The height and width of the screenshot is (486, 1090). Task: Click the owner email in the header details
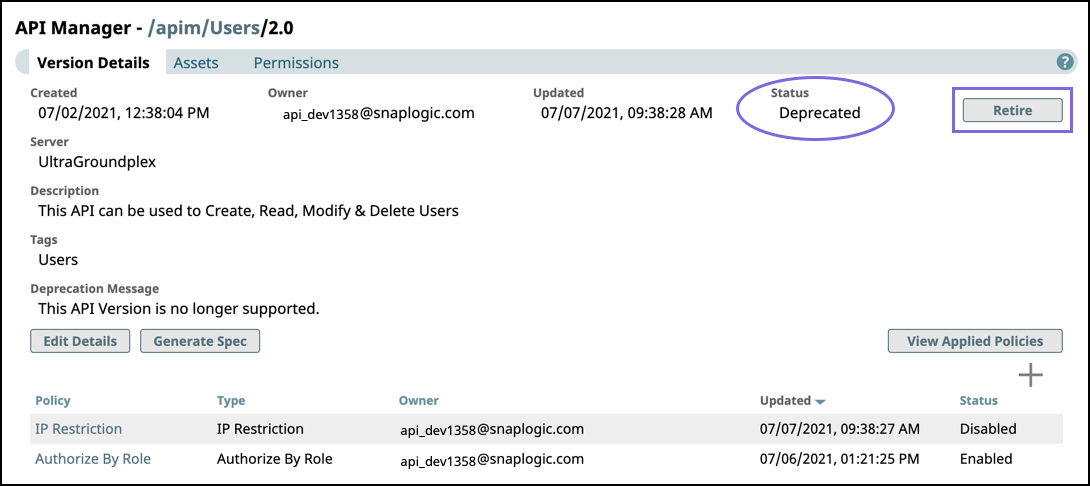[378, 113]
